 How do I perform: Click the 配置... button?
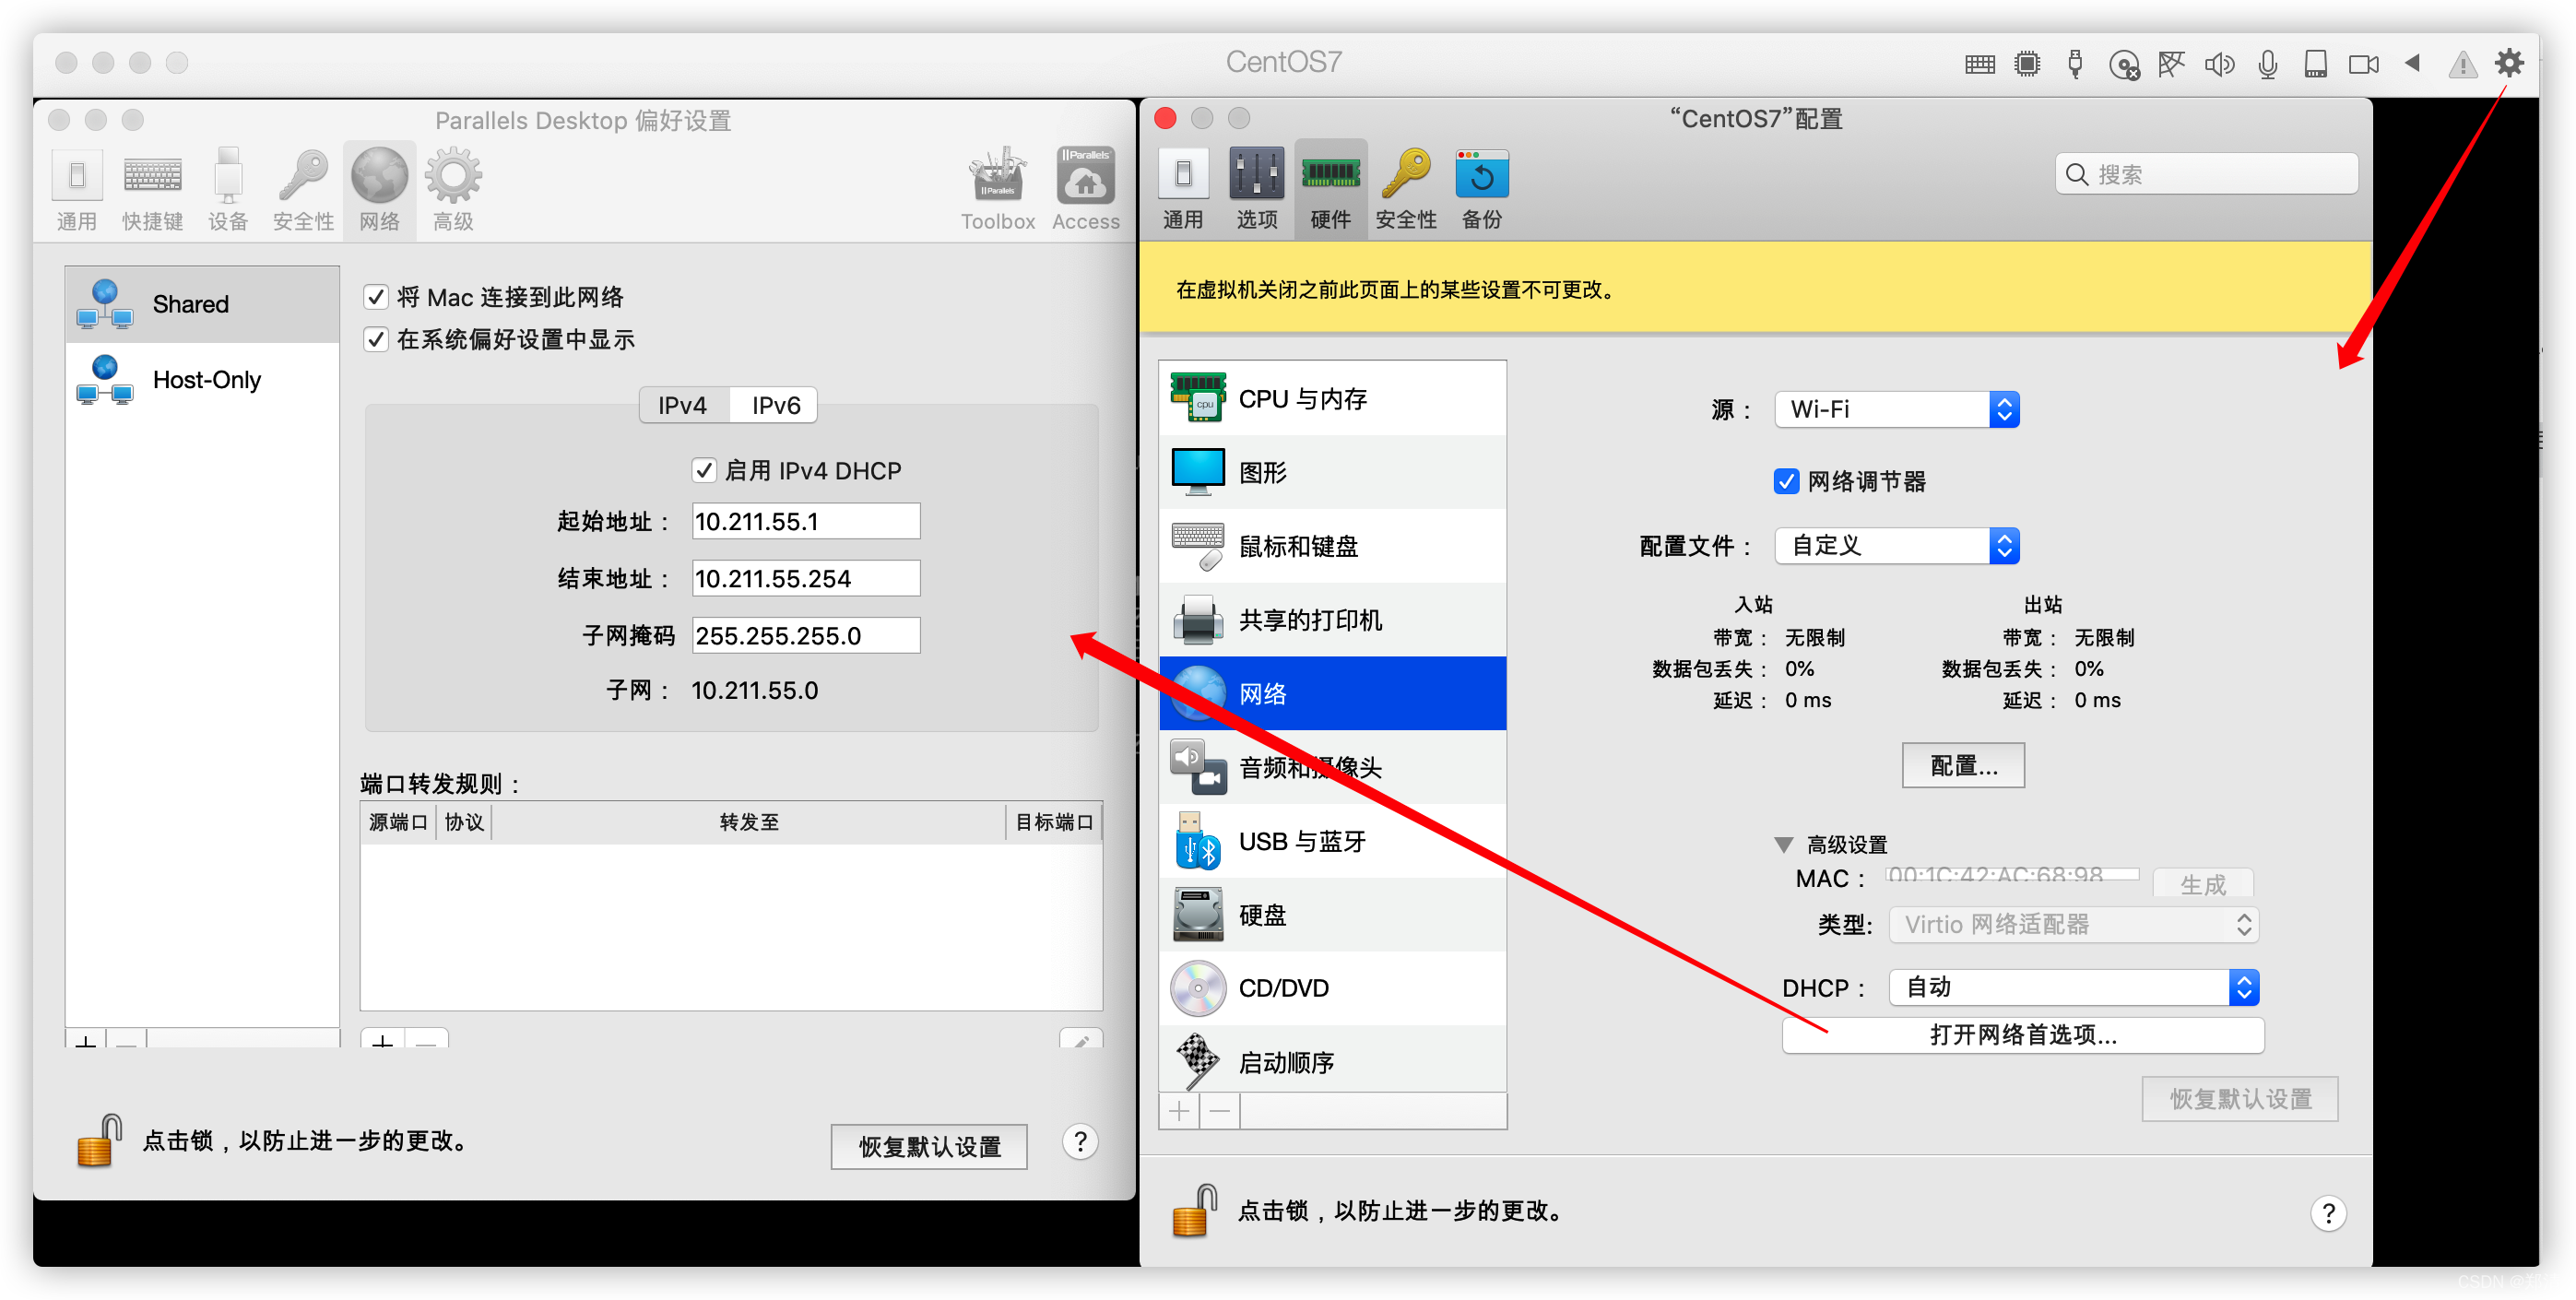tap(1962, 766)
